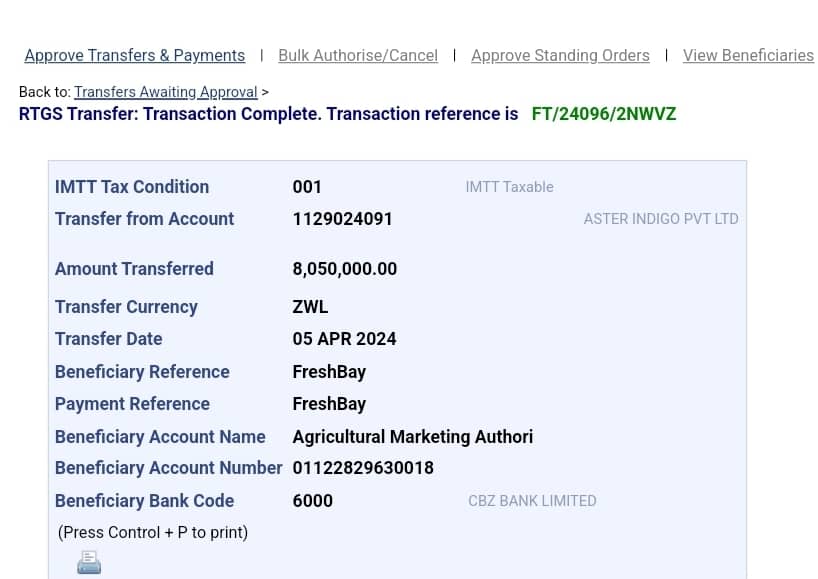Click the Transfer Date value 05 APR 2024
818x579 pixels.
344,339
